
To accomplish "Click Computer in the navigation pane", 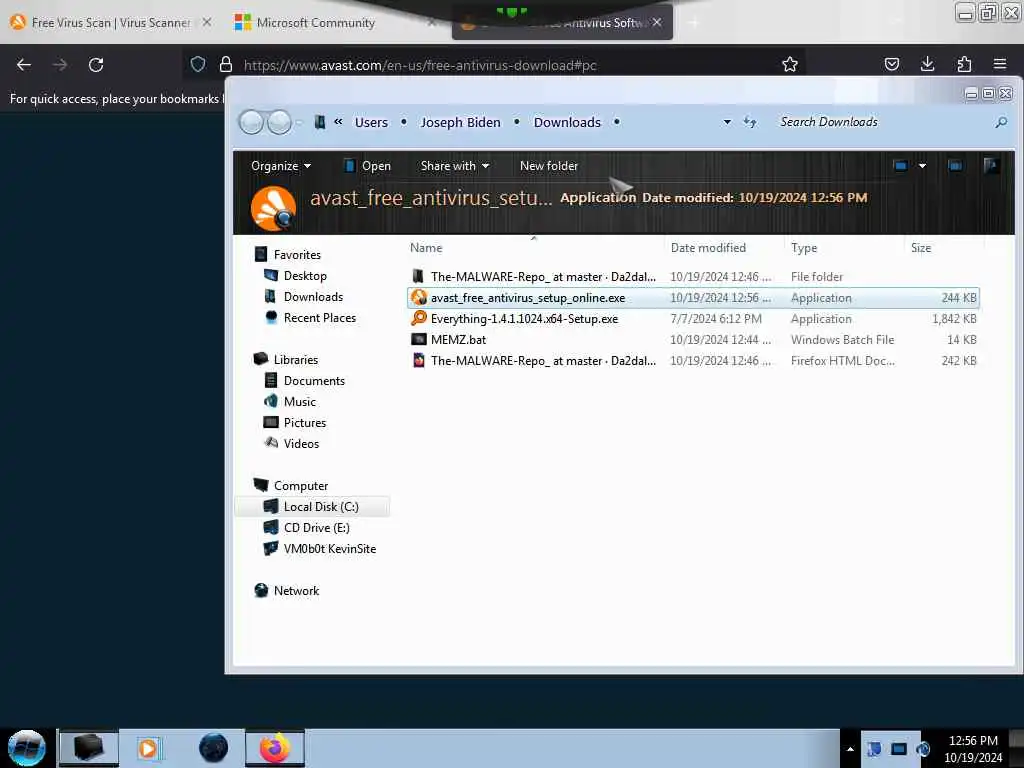I will tap(300, 486).
